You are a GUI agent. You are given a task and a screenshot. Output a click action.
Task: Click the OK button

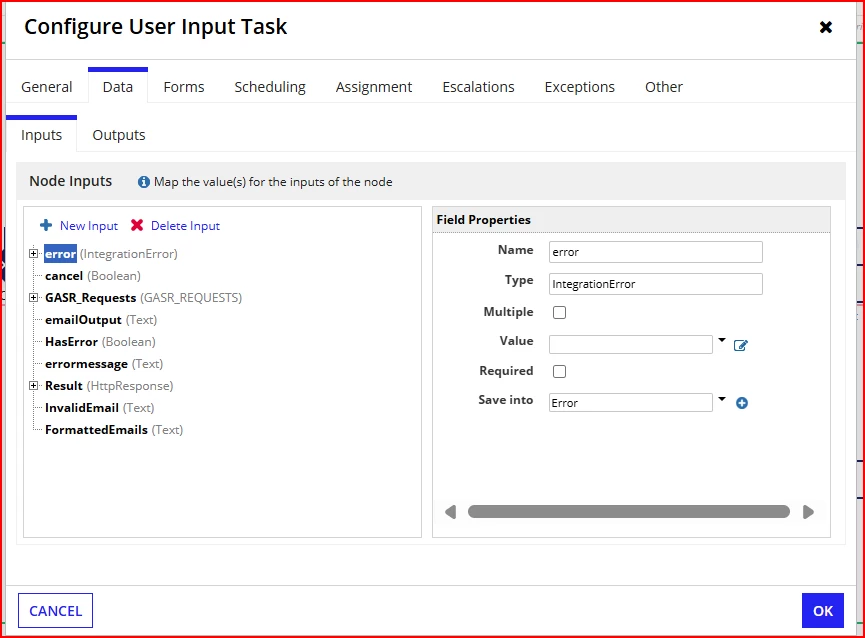coord(823,610)
